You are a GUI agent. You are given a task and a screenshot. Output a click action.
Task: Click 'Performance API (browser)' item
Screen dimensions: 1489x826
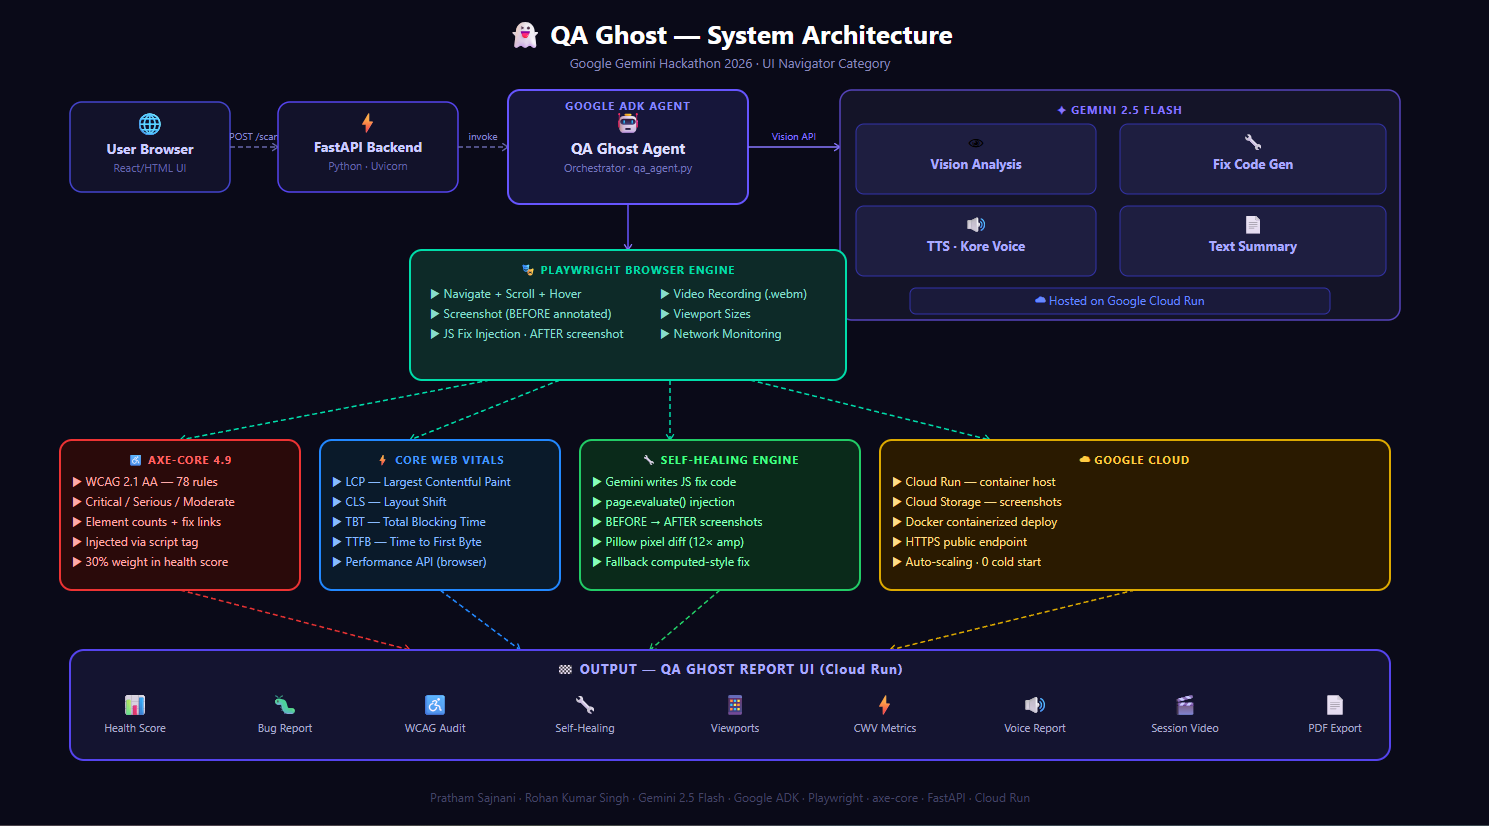pyautogui.click(x=410, y=562)
